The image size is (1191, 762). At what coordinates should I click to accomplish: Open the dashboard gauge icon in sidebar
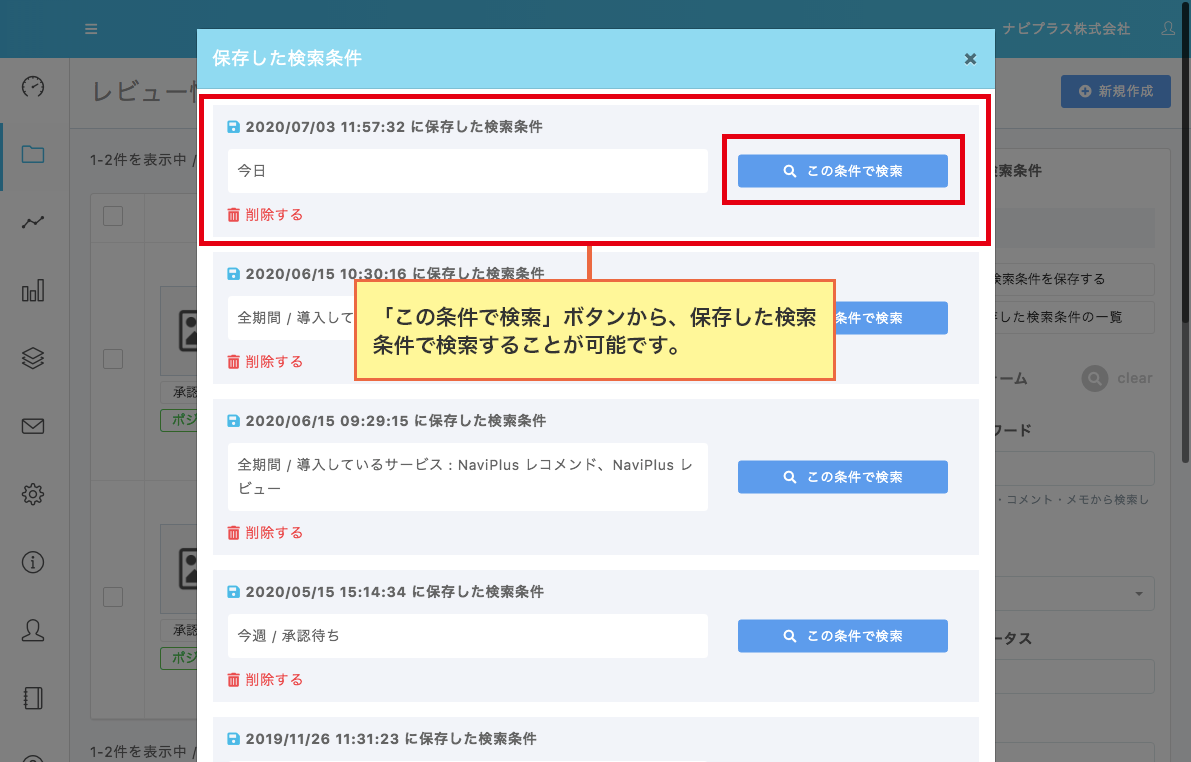point(33,87)
